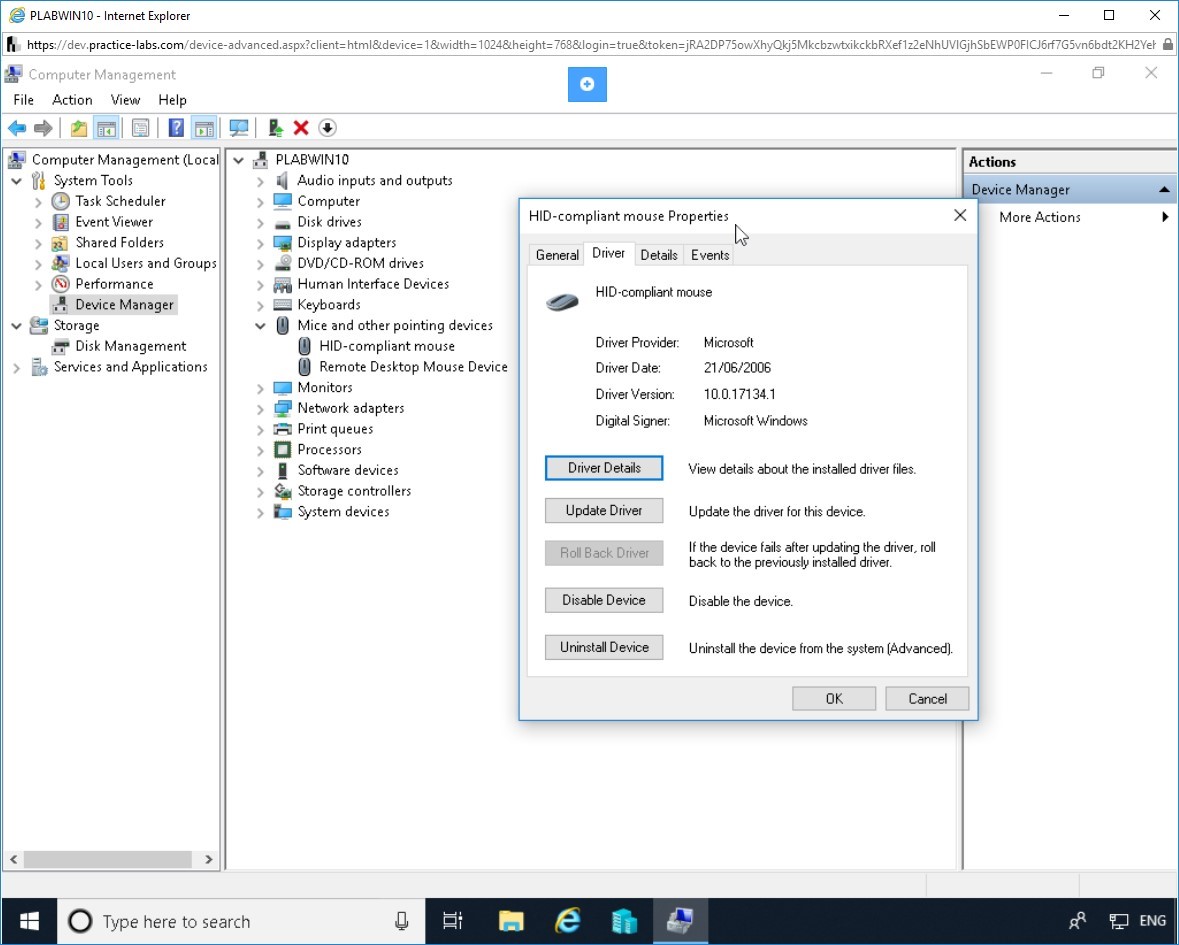1179x945 pixels.
Task: Toggle Show/Hide Console Tree toolbar icon
Action: (106, 128)
